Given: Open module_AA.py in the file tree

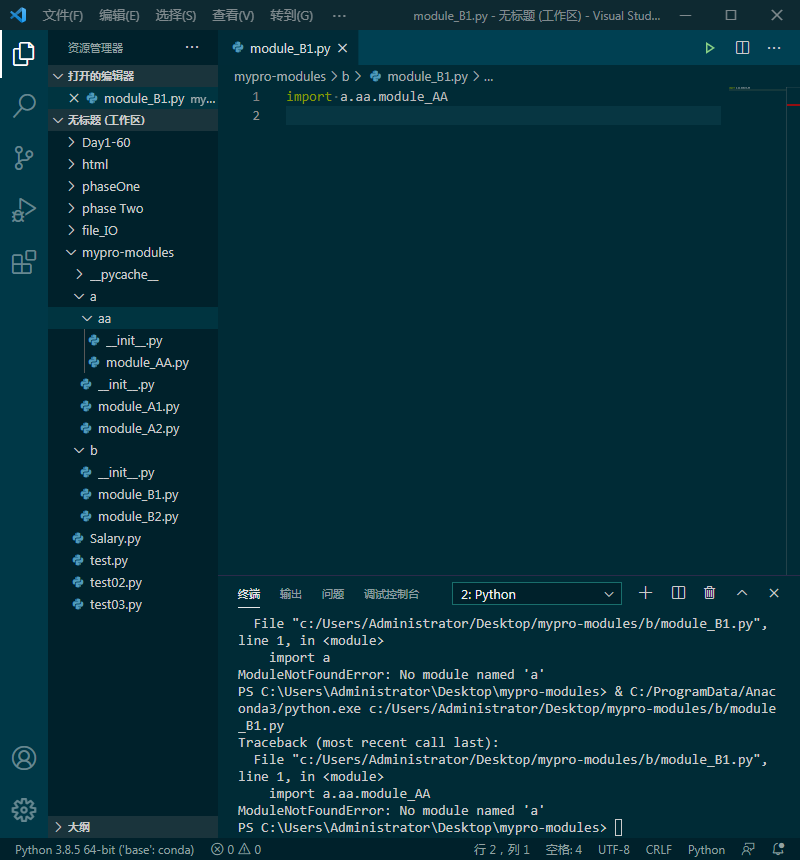Looking at the screenshot, I should coord(133,363).
